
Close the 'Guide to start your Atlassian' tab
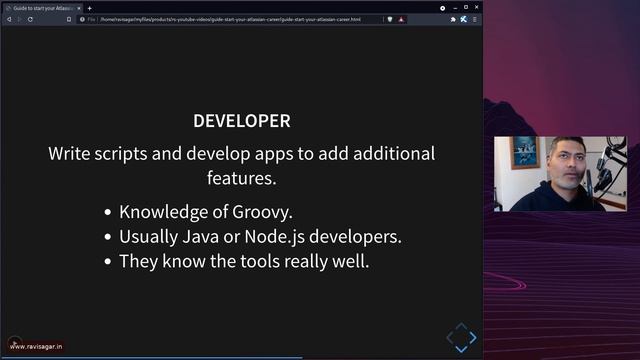tap(79, 8)
